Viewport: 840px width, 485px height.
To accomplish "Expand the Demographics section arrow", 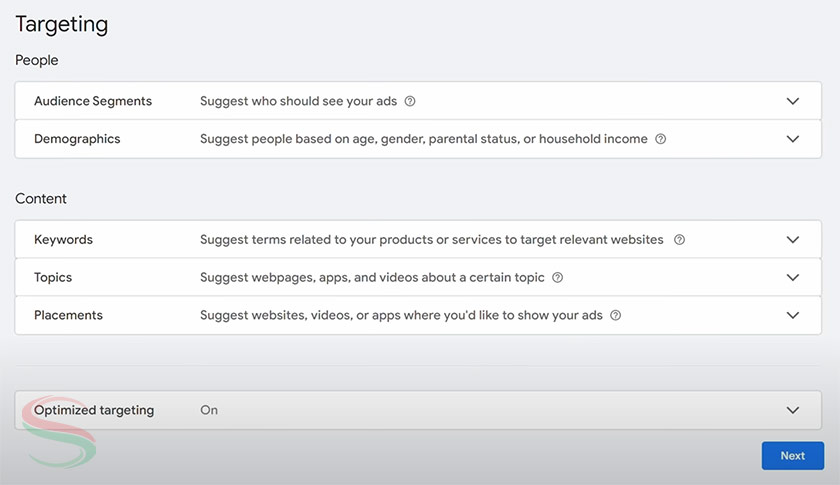I will click(x=793, y=139).
